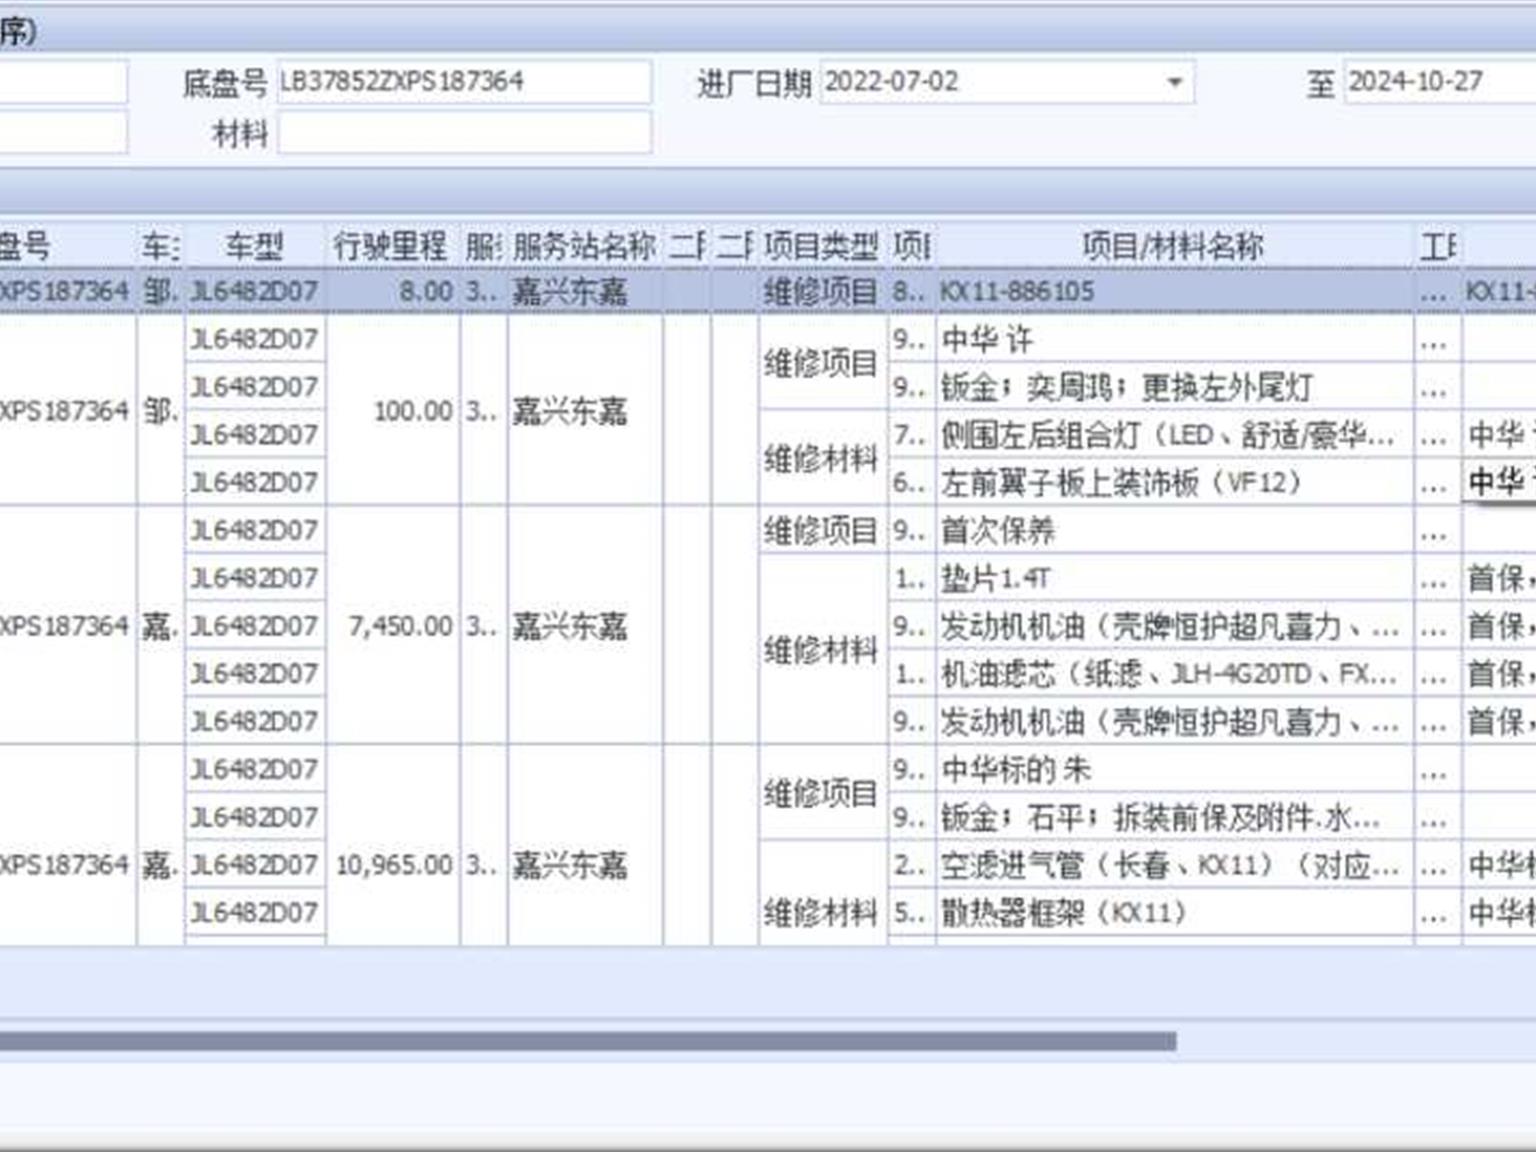Click 嘉兴东嘉 station in 7,450.00 row
Screen dimensions: 1536x1152
tap(584, 626)
